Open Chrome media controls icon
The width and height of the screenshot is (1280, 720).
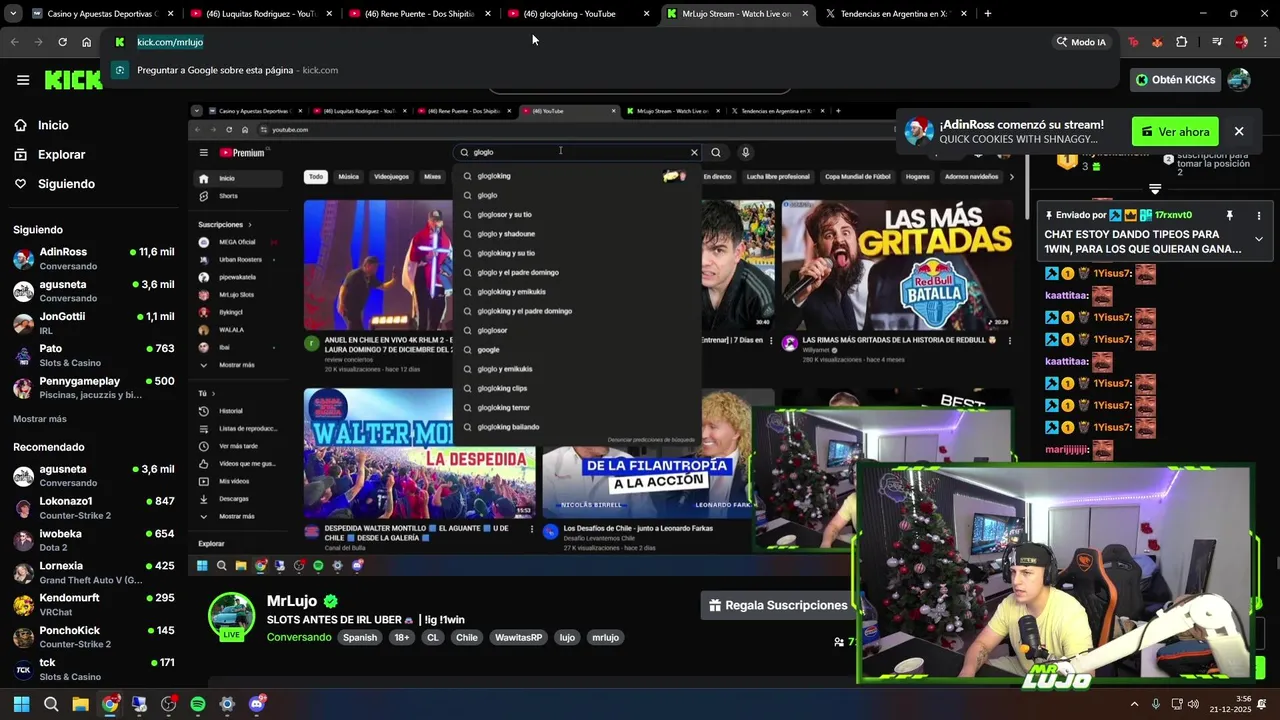point(1217,42)
